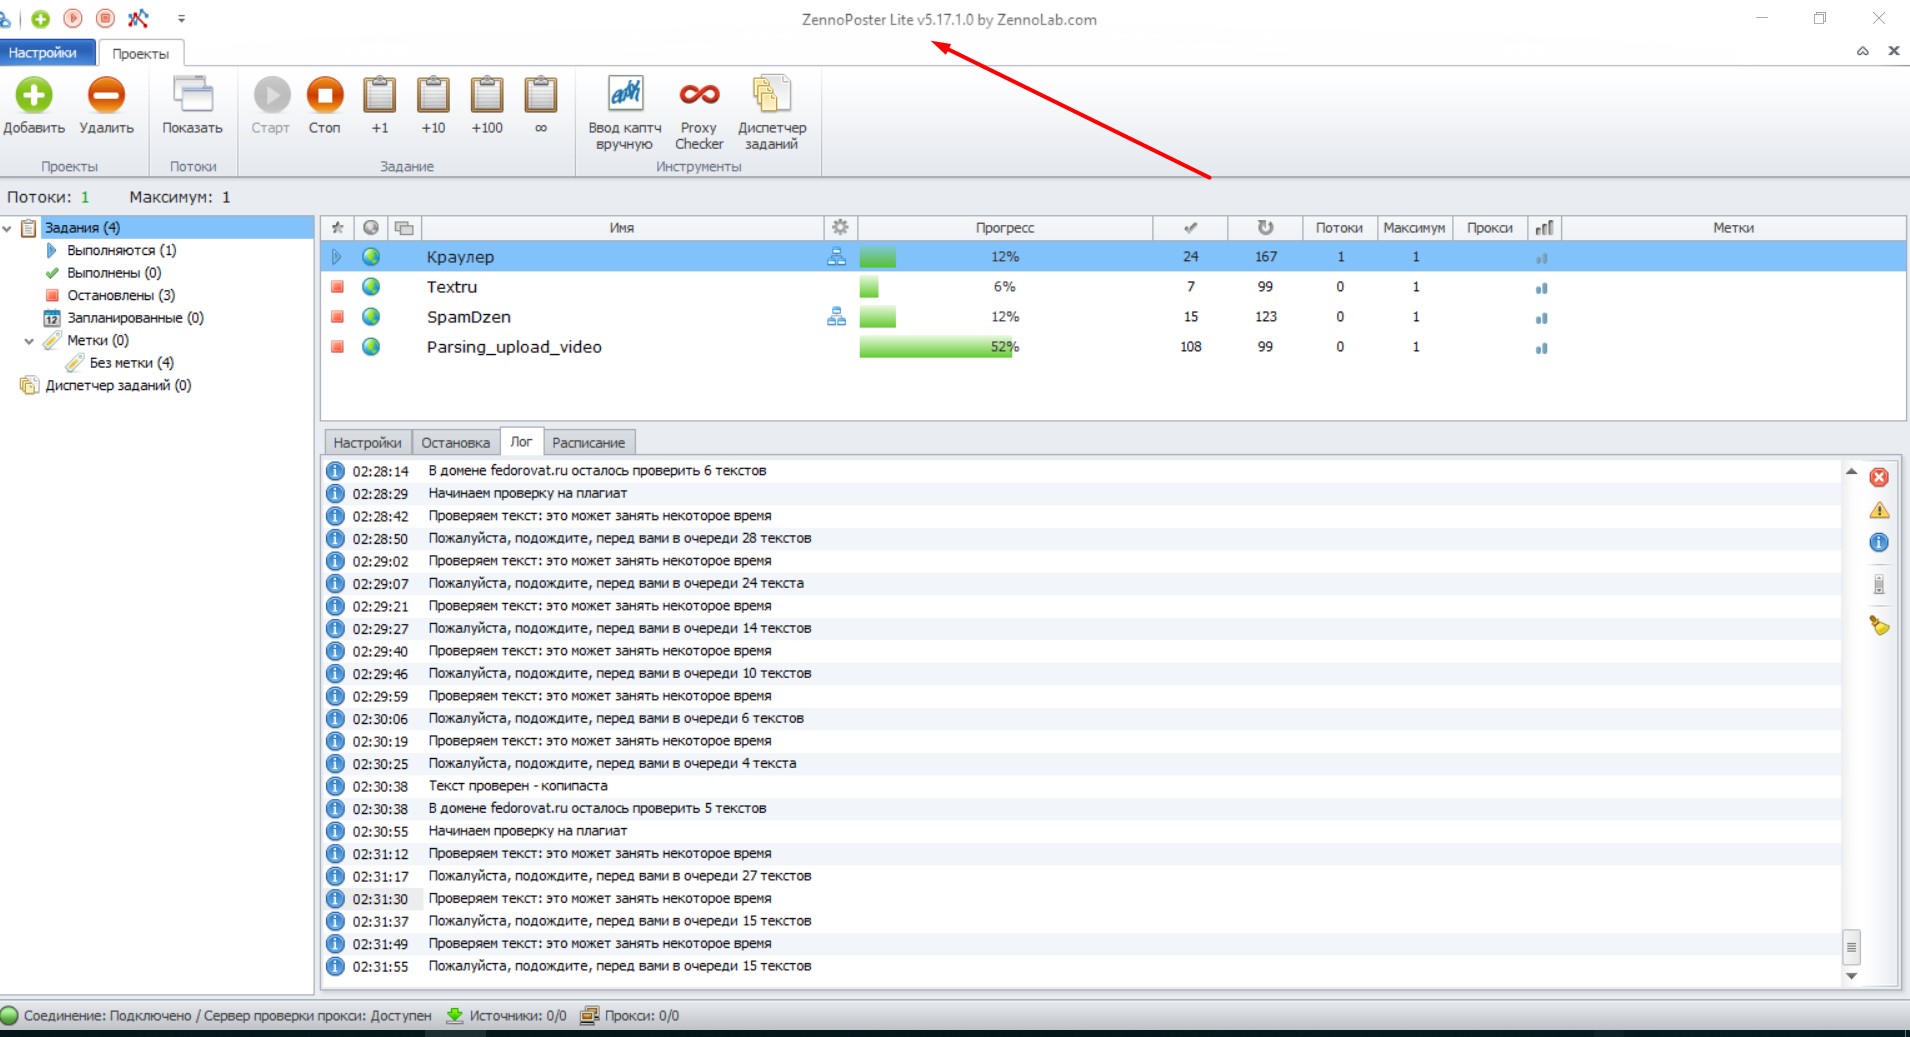Sort by the Максимум column header

click(1415, 228)
